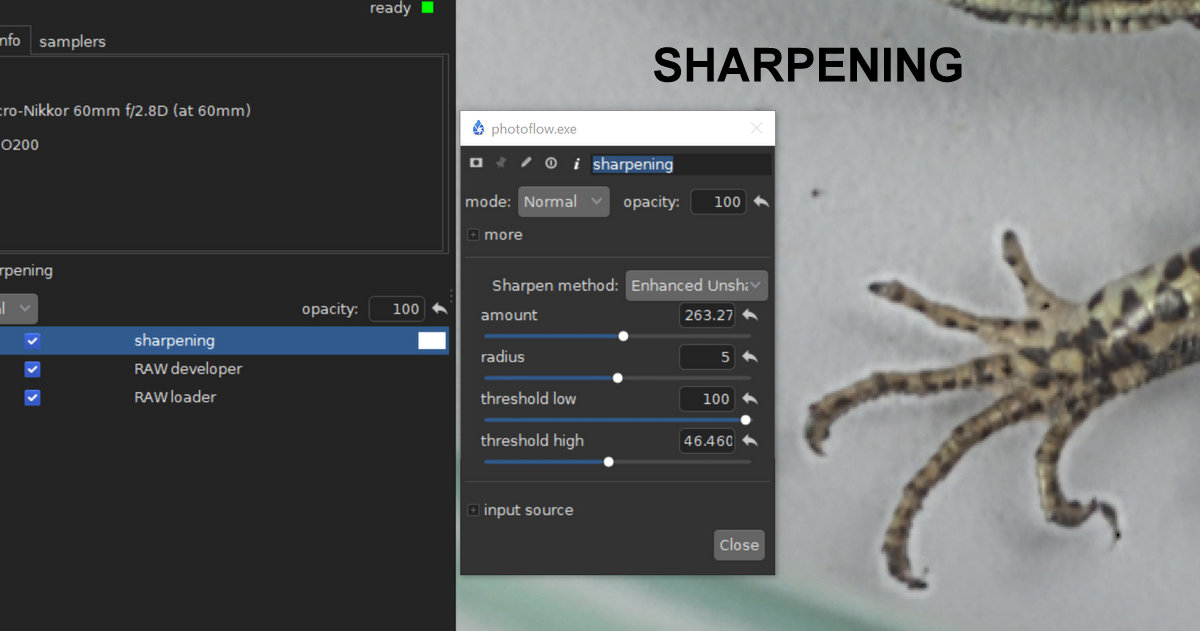Disable the RAW loader layer checkbox
Image resolution: width=1200 pixels, height=631 pixels.
coord(32,397)
